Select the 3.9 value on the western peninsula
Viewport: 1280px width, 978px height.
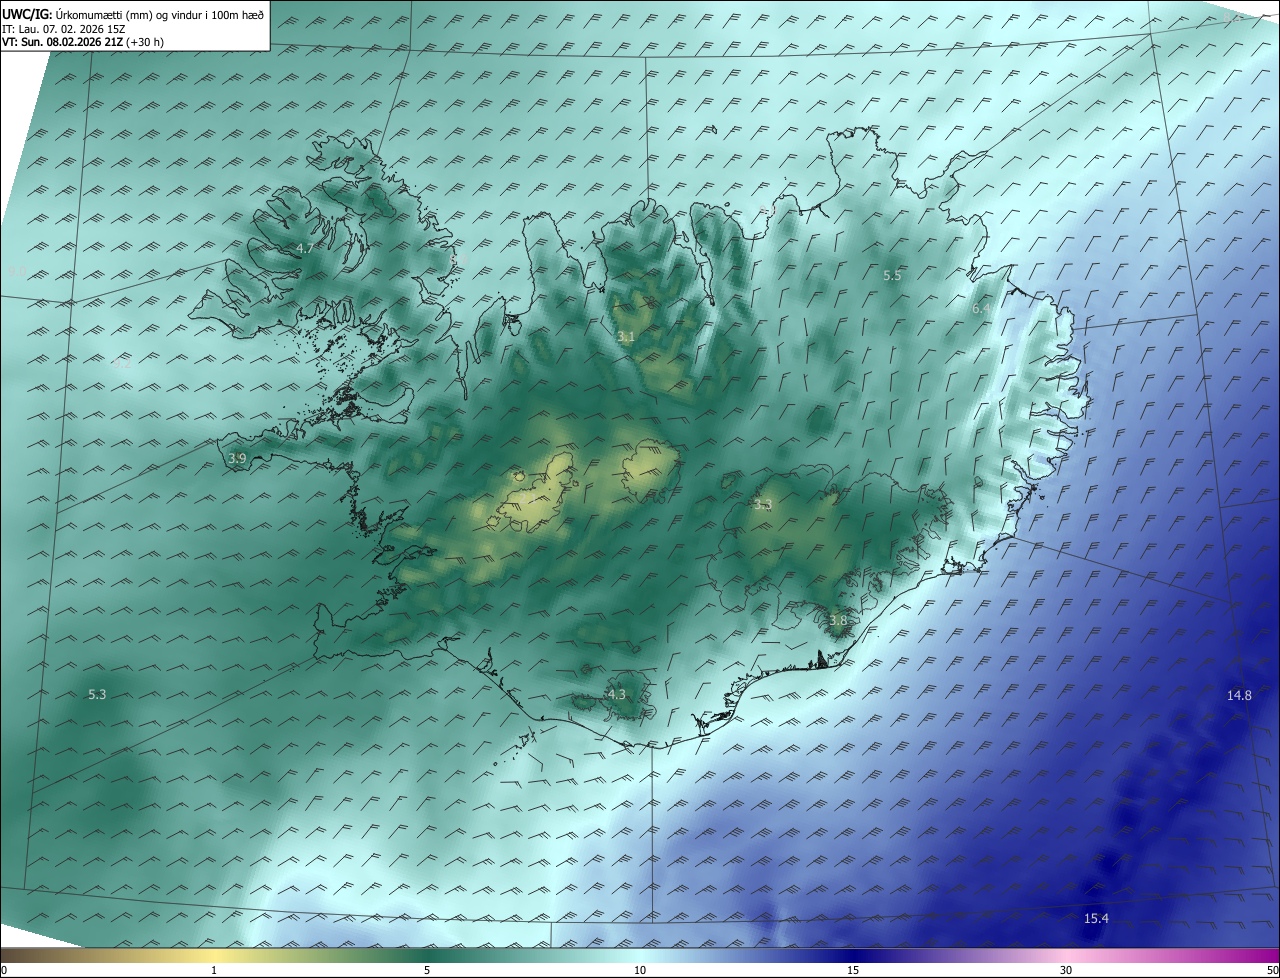(237, 458)
